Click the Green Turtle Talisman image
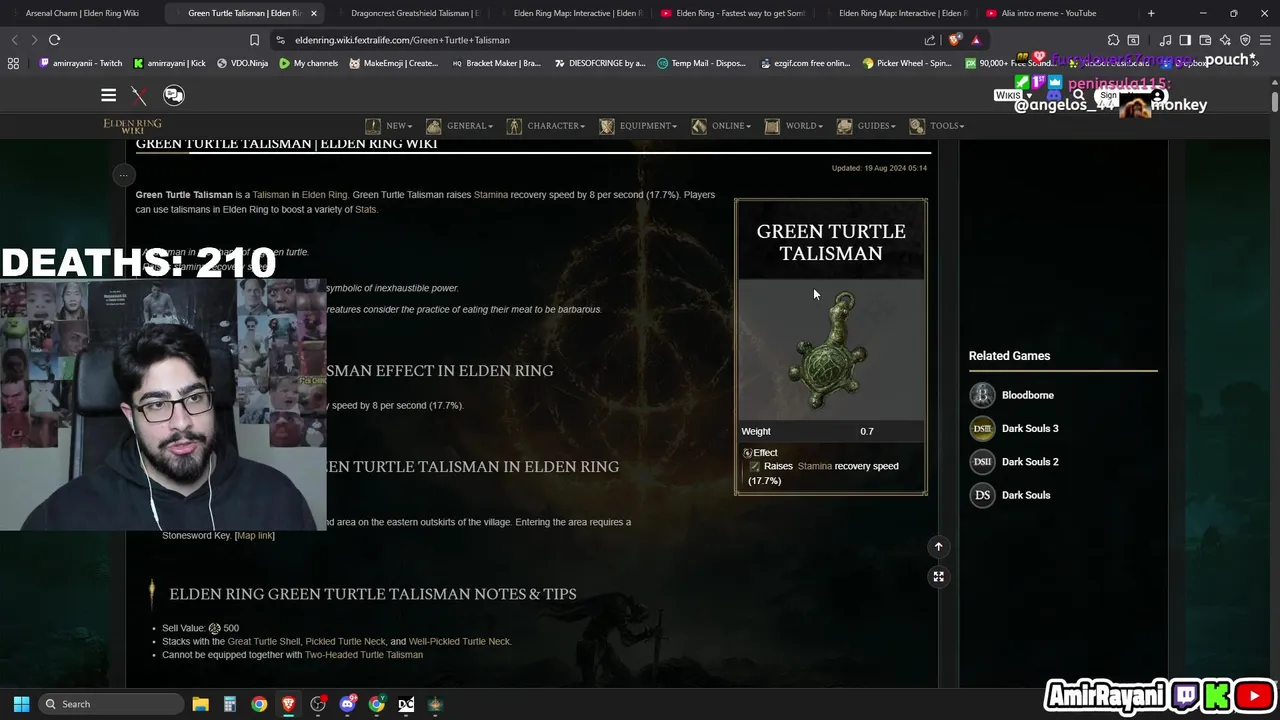The image size is (1280, 720). pyautogui.click(x=831, y=350)
